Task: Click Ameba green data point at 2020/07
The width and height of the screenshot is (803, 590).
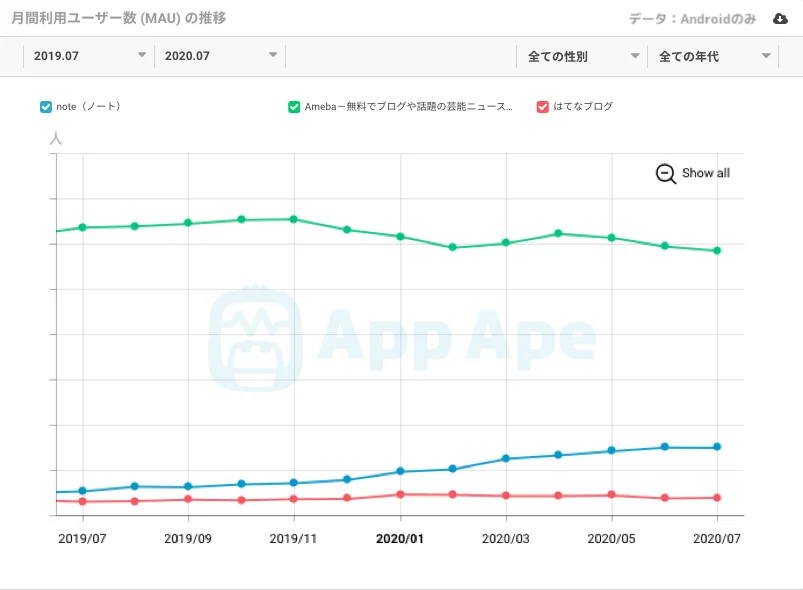Action: pos(717,250)
